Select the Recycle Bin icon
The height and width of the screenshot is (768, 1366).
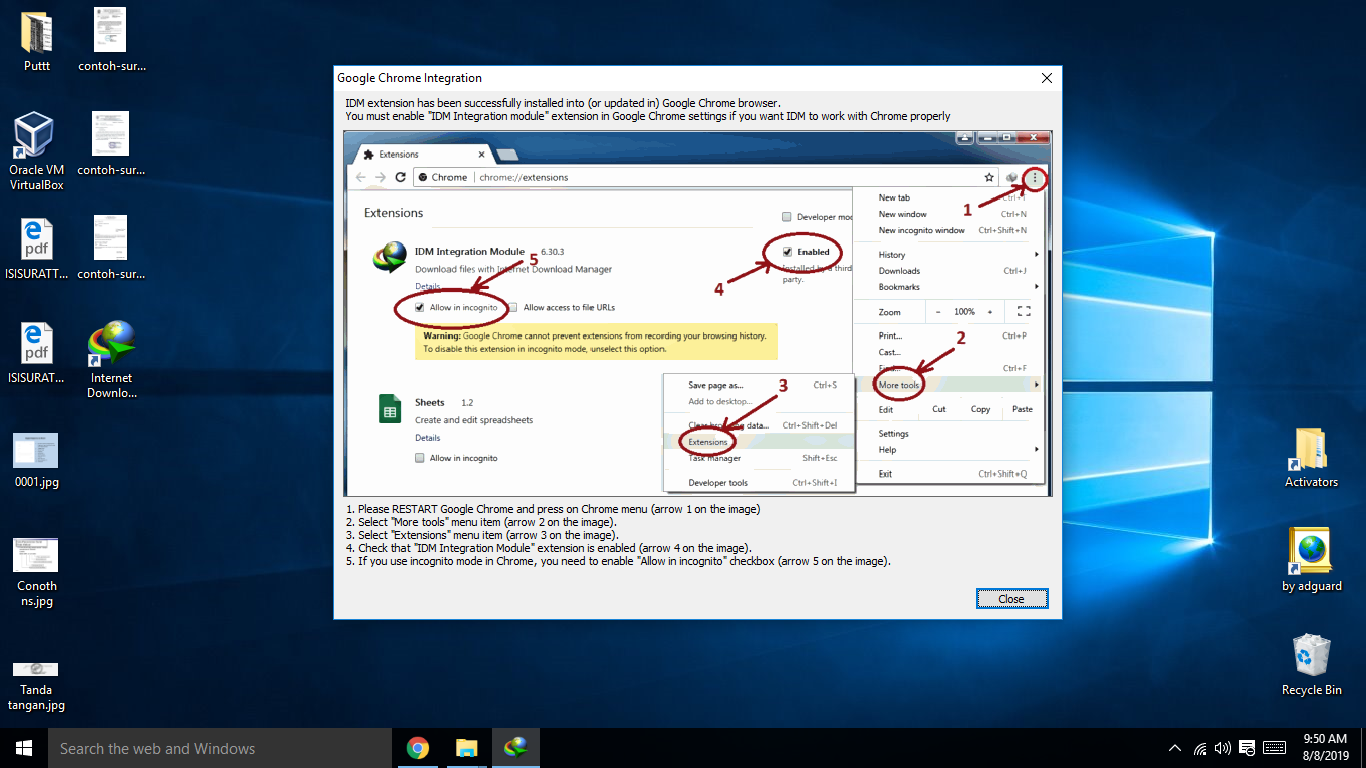pyautogui.click(x=1311, y=664)
